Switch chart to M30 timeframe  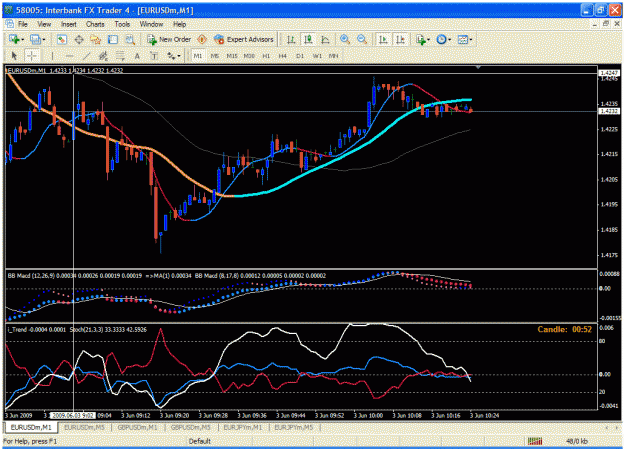point(249,56)
